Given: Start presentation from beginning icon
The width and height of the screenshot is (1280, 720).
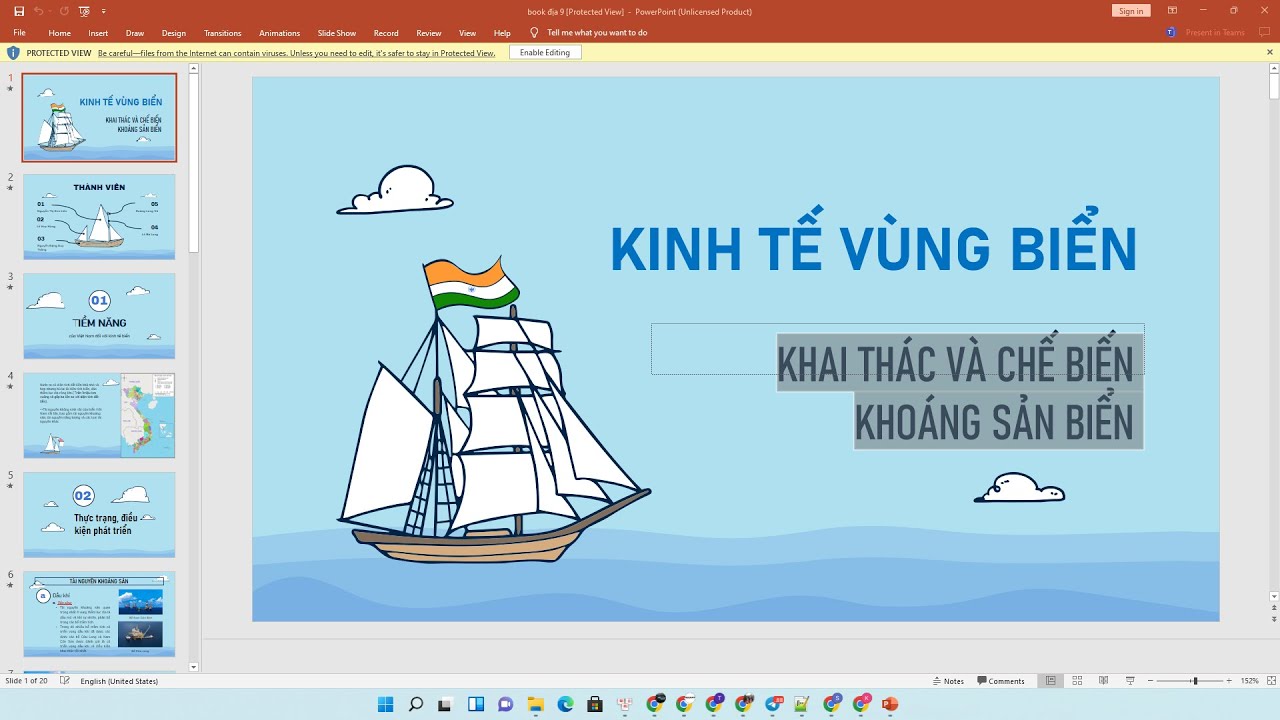Looking at the screenshot, I should pyautogui.click(x=84, y=11).
